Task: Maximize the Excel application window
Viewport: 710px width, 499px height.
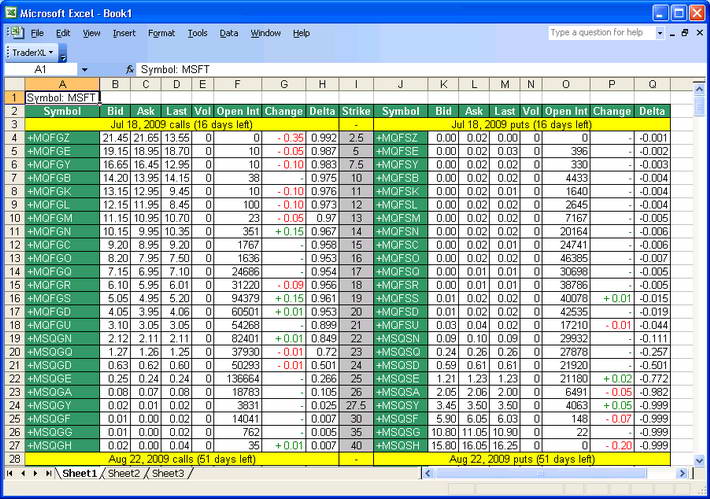Action: pos(678,13)
